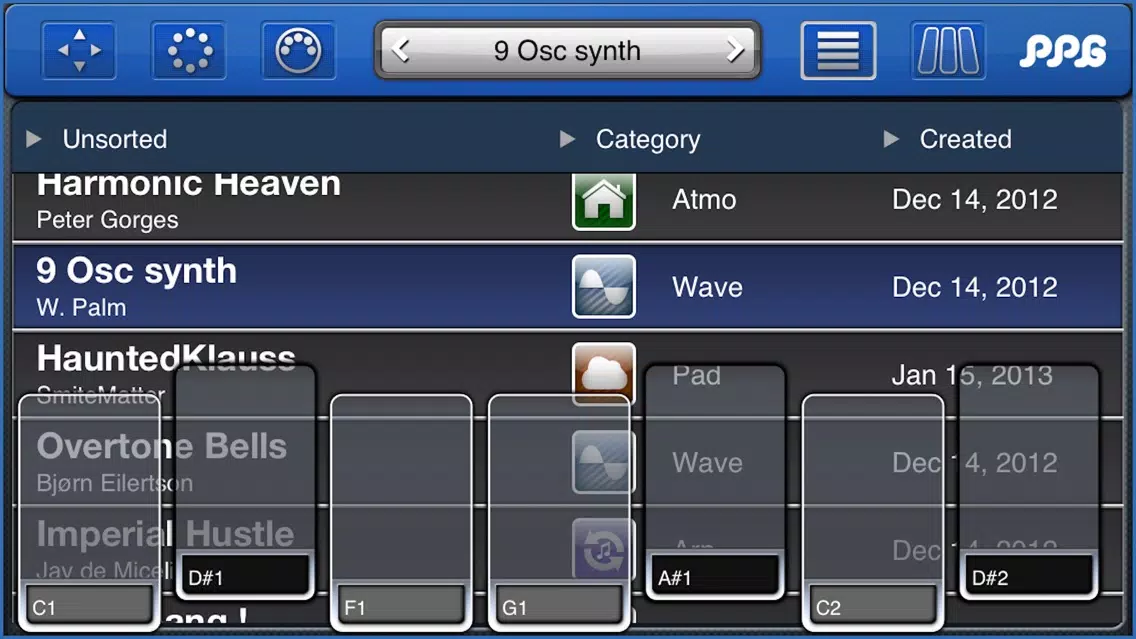This screenshot has height=639, width=1136.
Task: Click Harmonic Heaven's Dec 14, 2012 date
Action: [974, 199]
